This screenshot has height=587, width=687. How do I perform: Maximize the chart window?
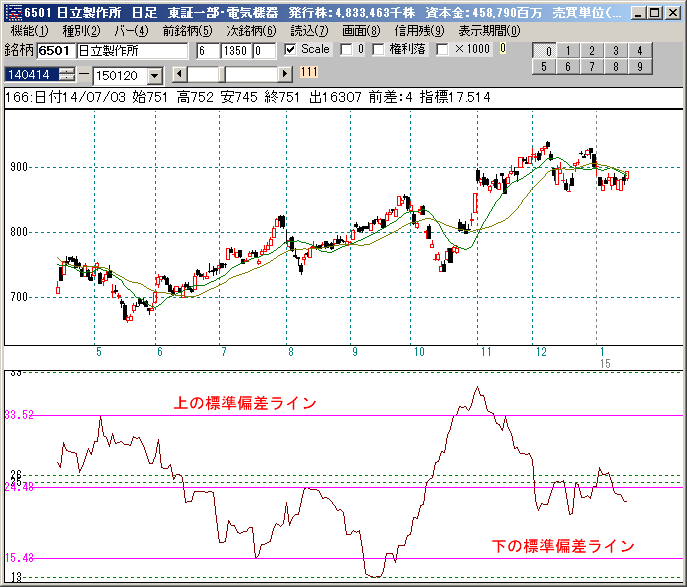[x=655, y=13]
